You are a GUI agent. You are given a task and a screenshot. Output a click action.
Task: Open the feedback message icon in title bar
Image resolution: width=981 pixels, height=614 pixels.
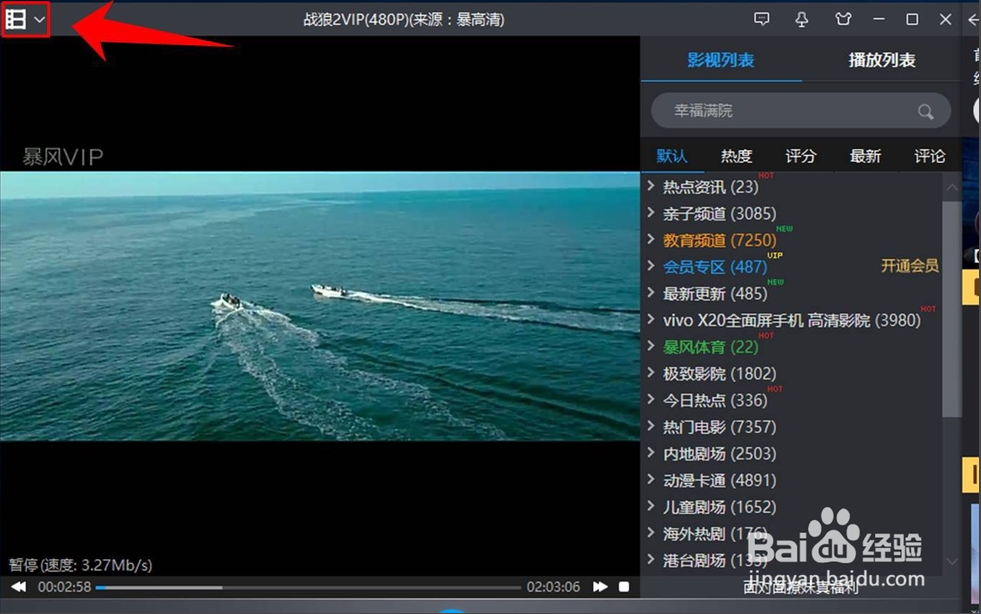(761, 19)
